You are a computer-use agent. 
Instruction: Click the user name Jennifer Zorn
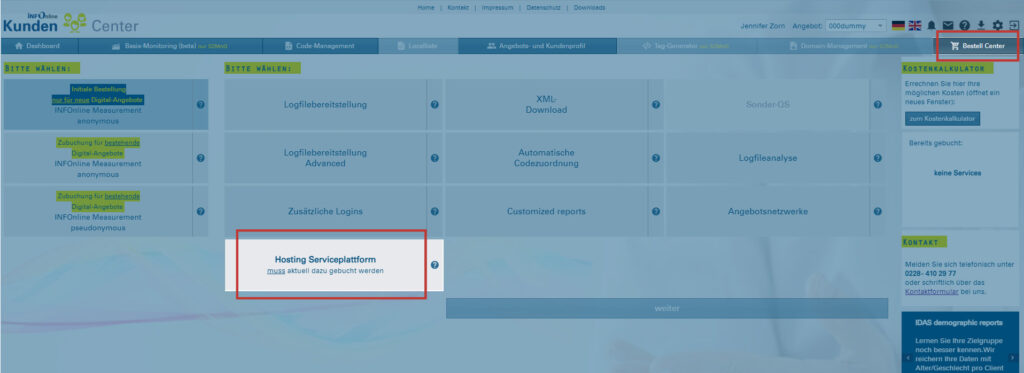[x=763, y=26]
